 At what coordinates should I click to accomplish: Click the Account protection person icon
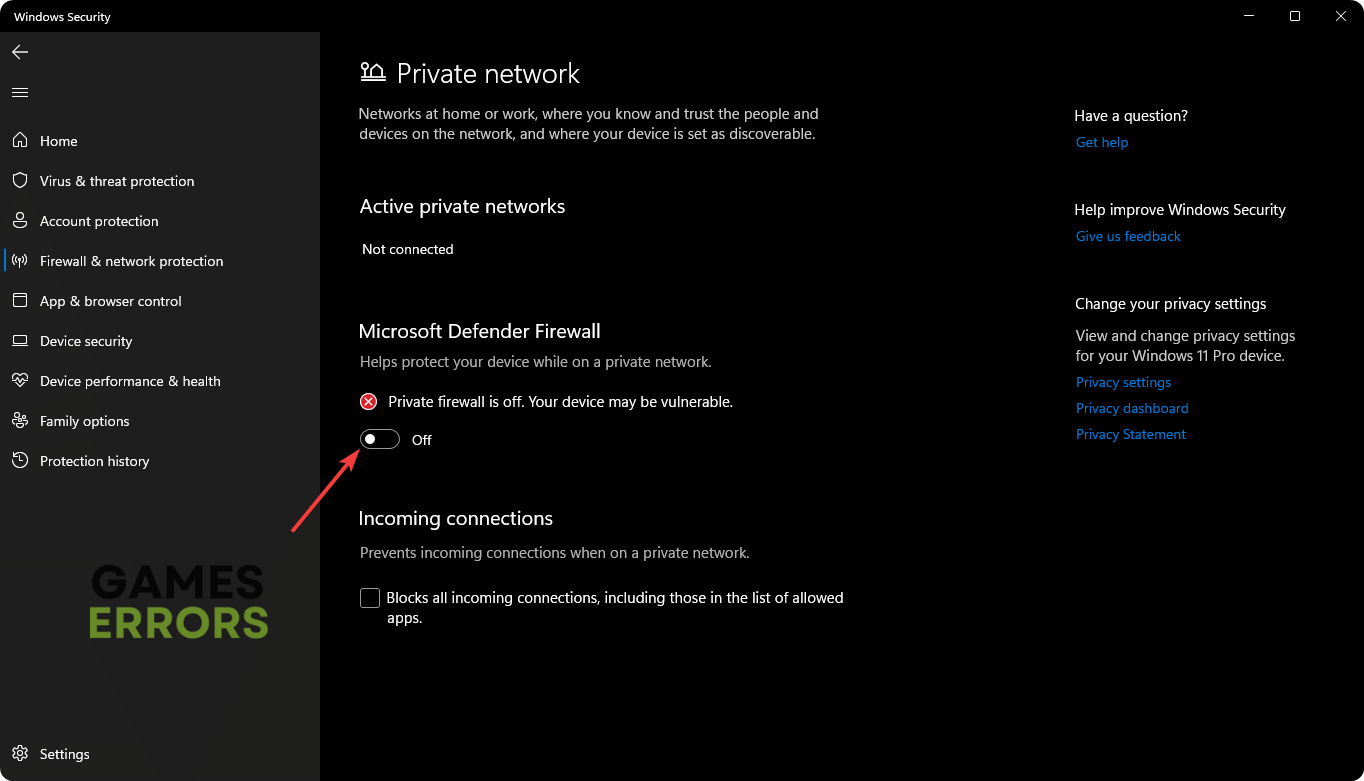tap(20, 221)
